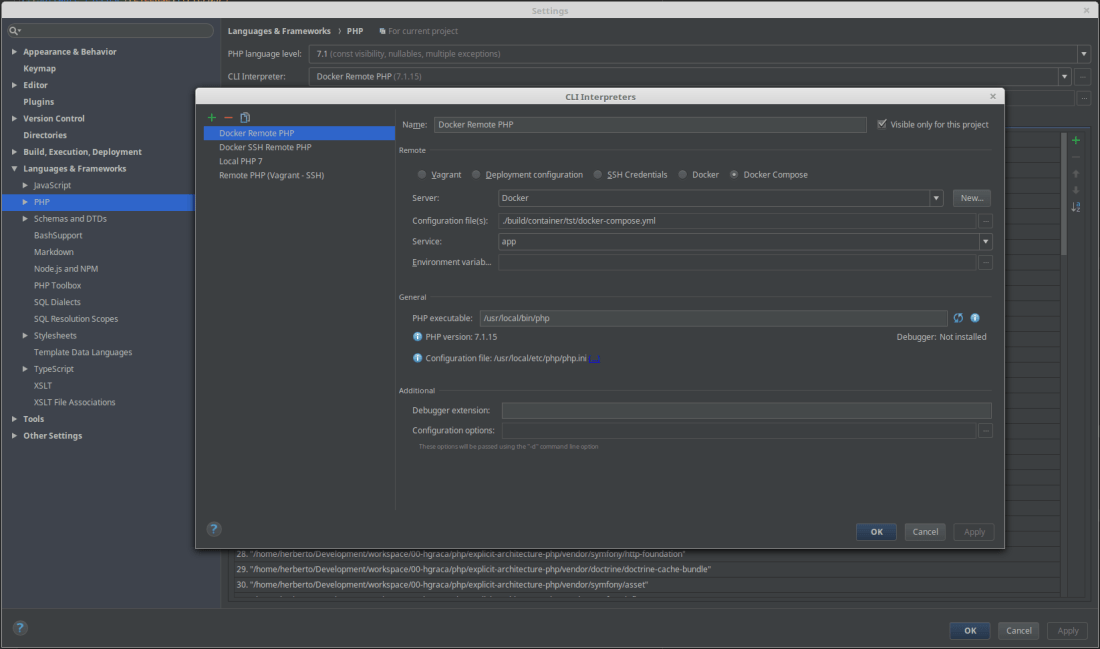This screenshot has width=1100, height=649.
Task: Click the Environment variables input field
Action: [735, 261]
